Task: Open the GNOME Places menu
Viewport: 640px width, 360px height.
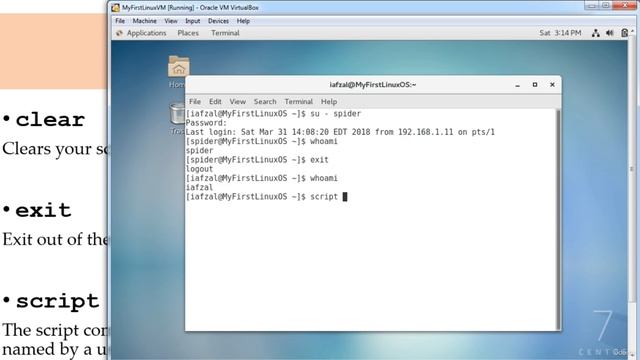Action: (188, 33)
